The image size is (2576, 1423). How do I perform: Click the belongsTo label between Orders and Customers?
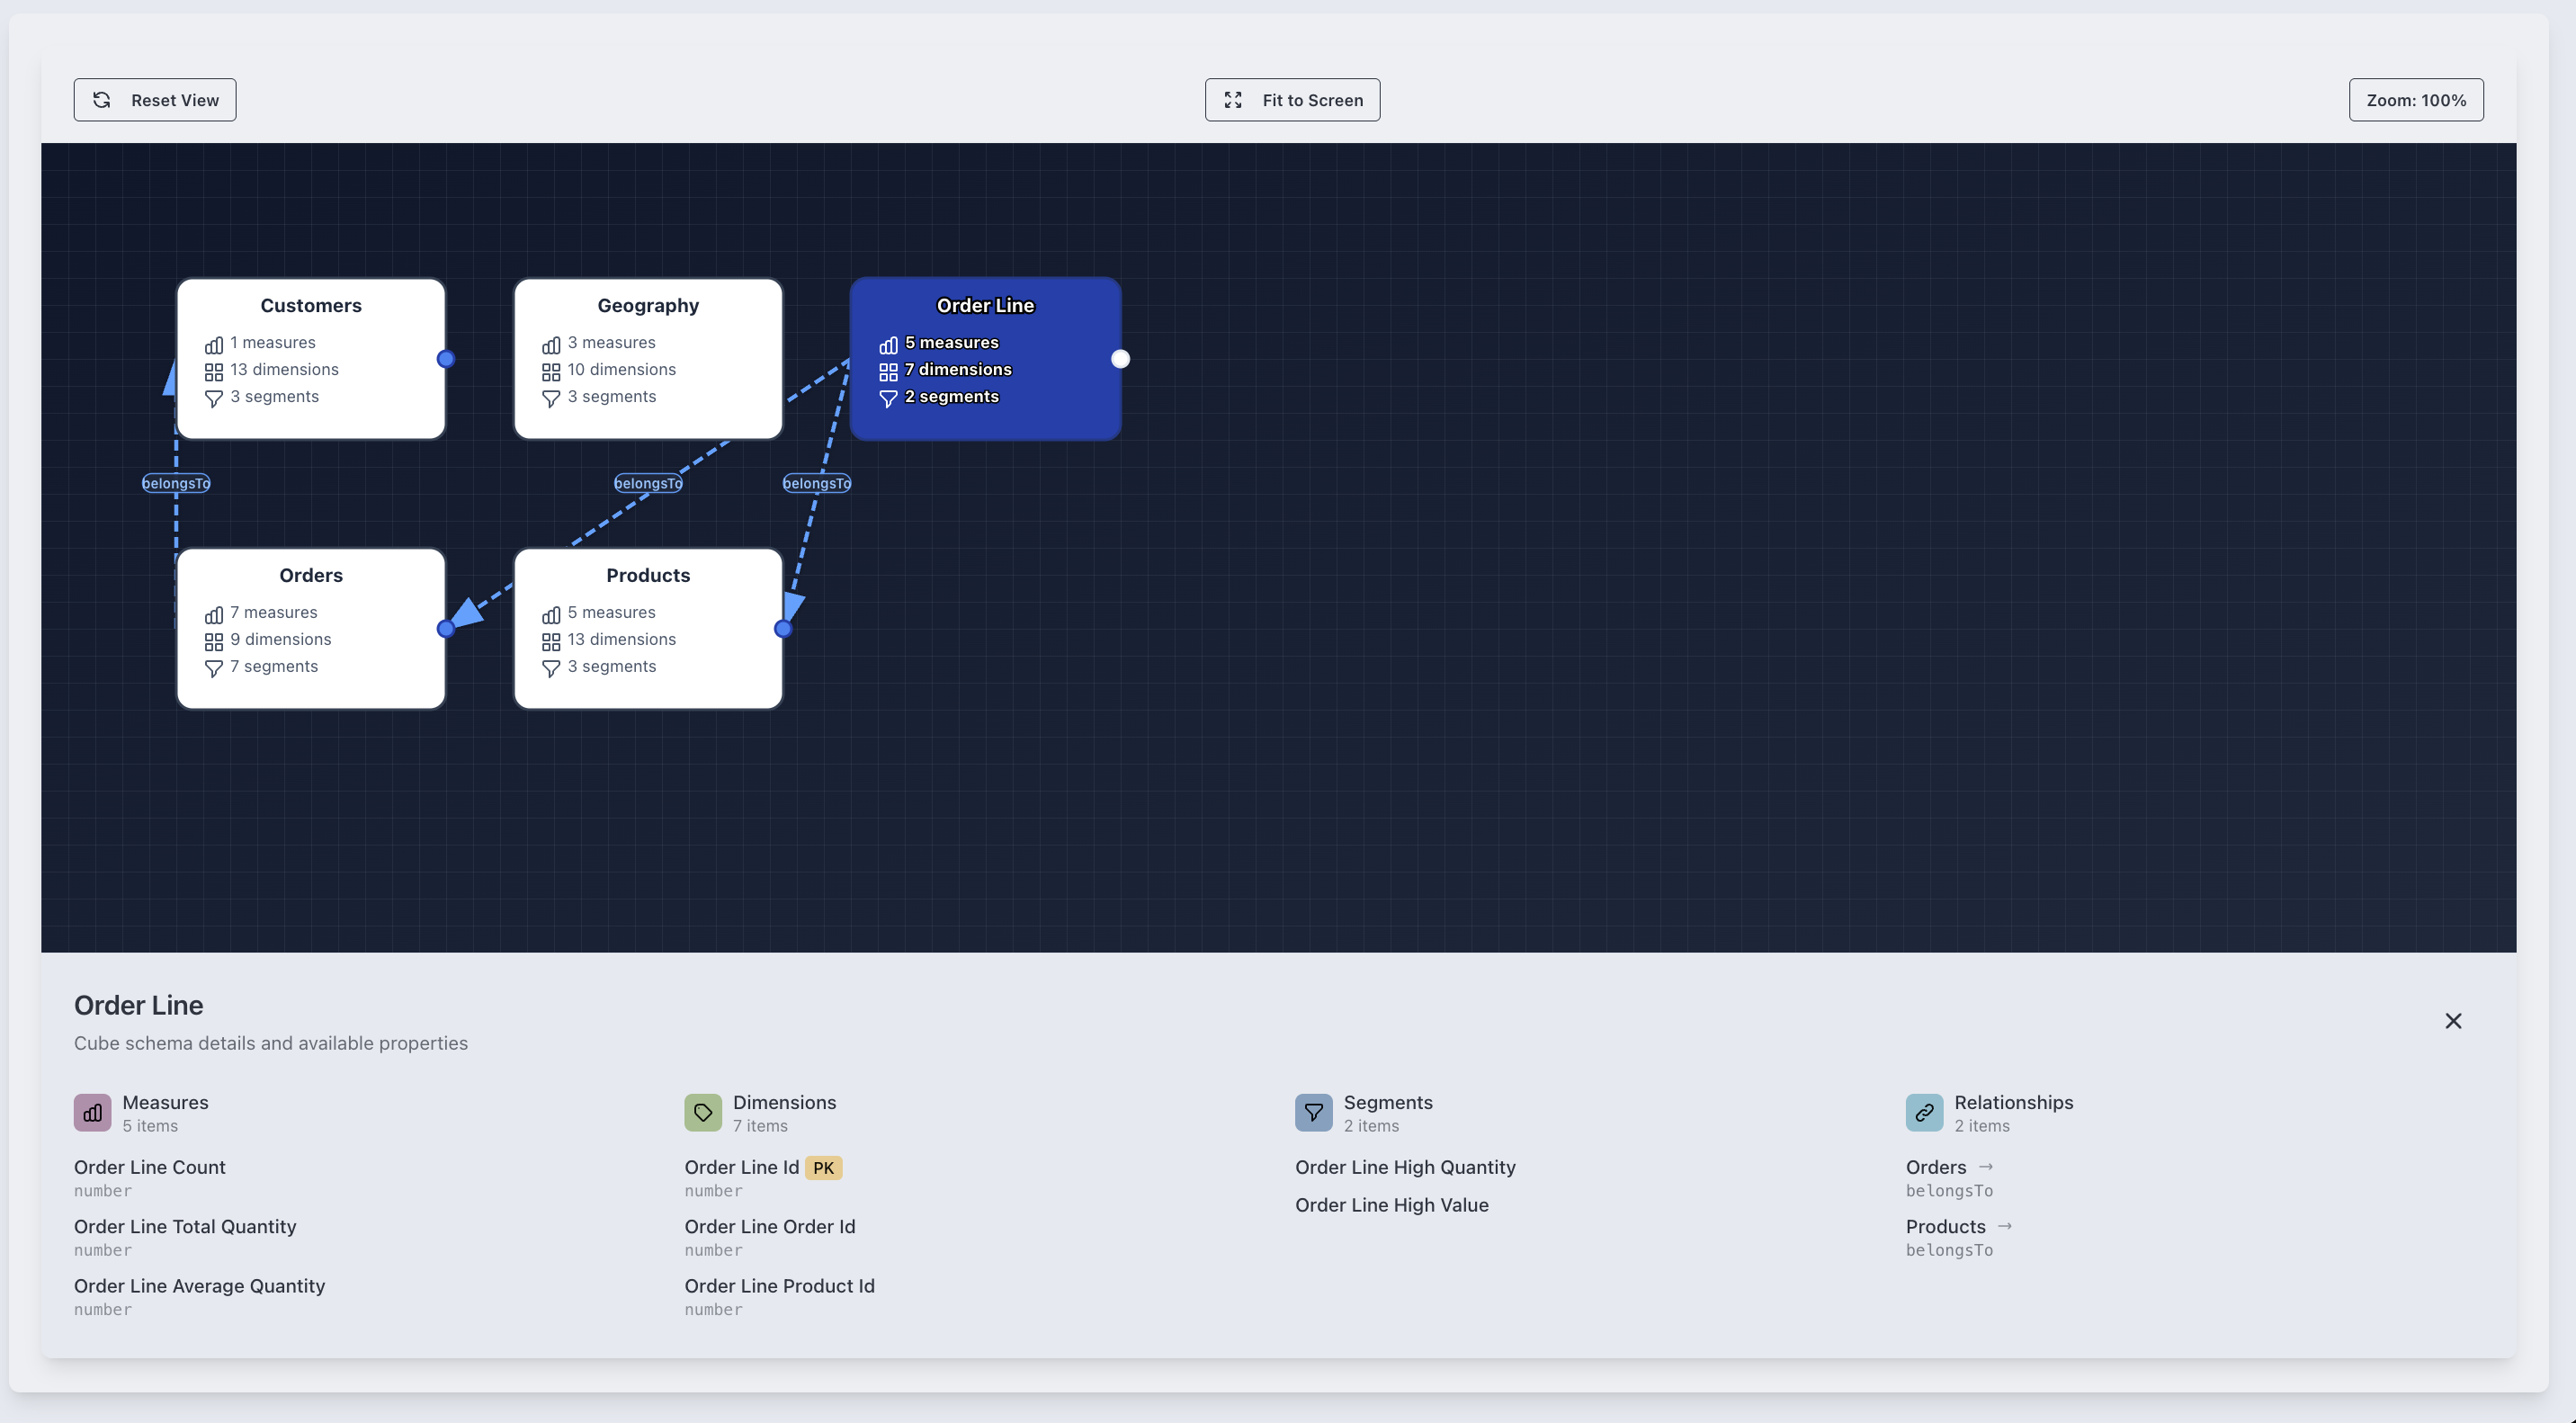point(176,483)
